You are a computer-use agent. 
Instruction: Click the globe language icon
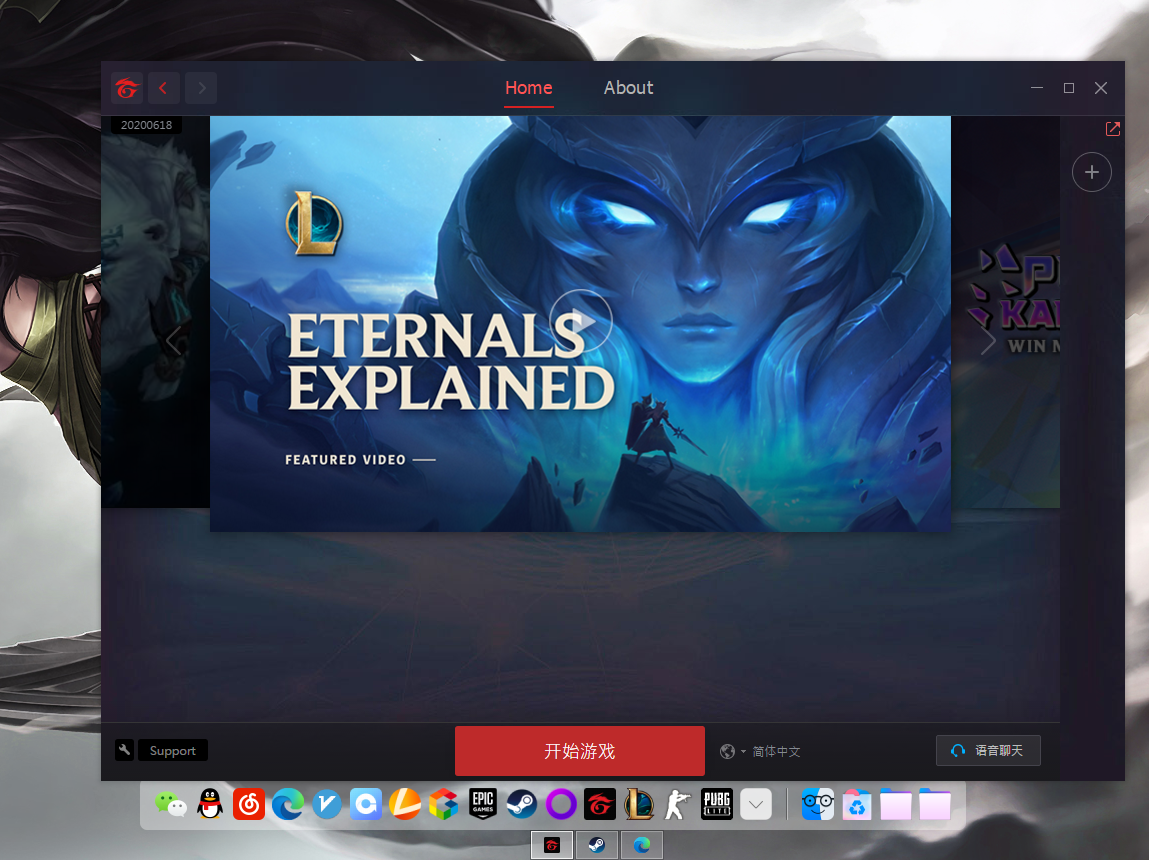(727, 751)
